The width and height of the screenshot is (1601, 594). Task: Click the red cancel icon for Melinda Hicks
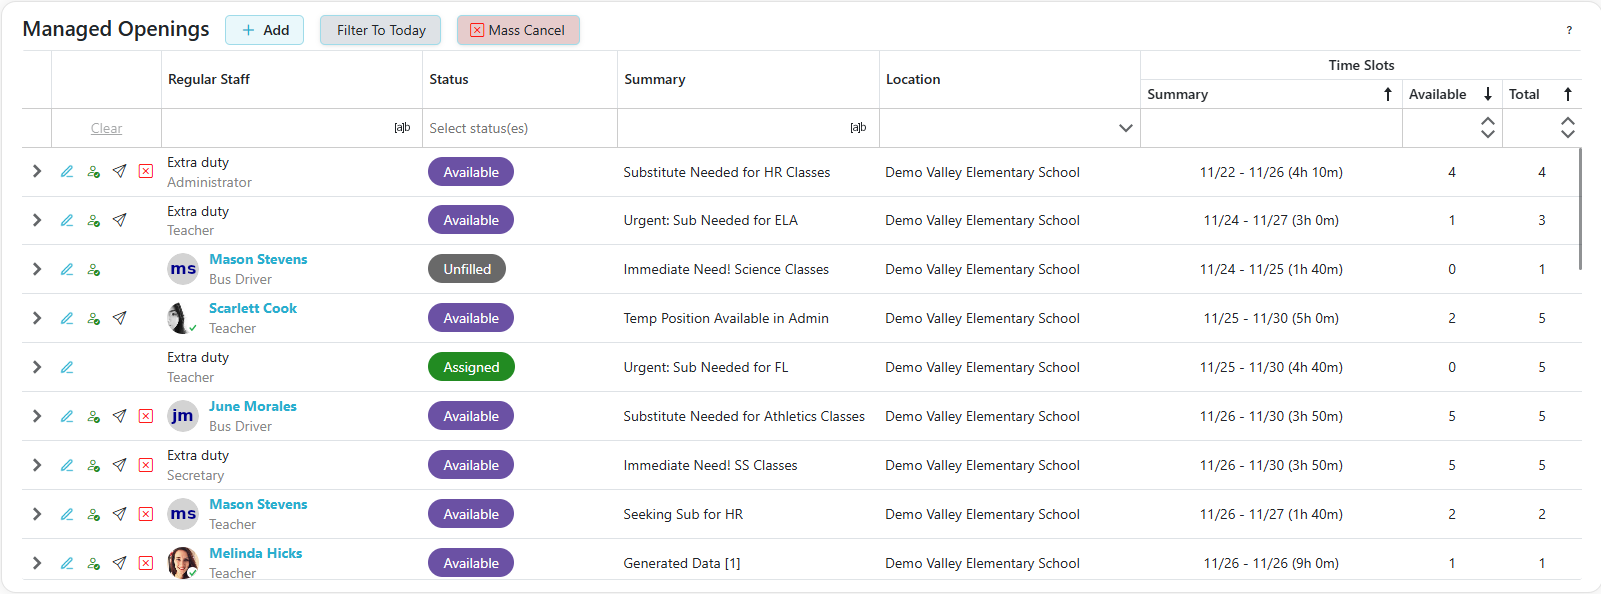click(146, 563)
